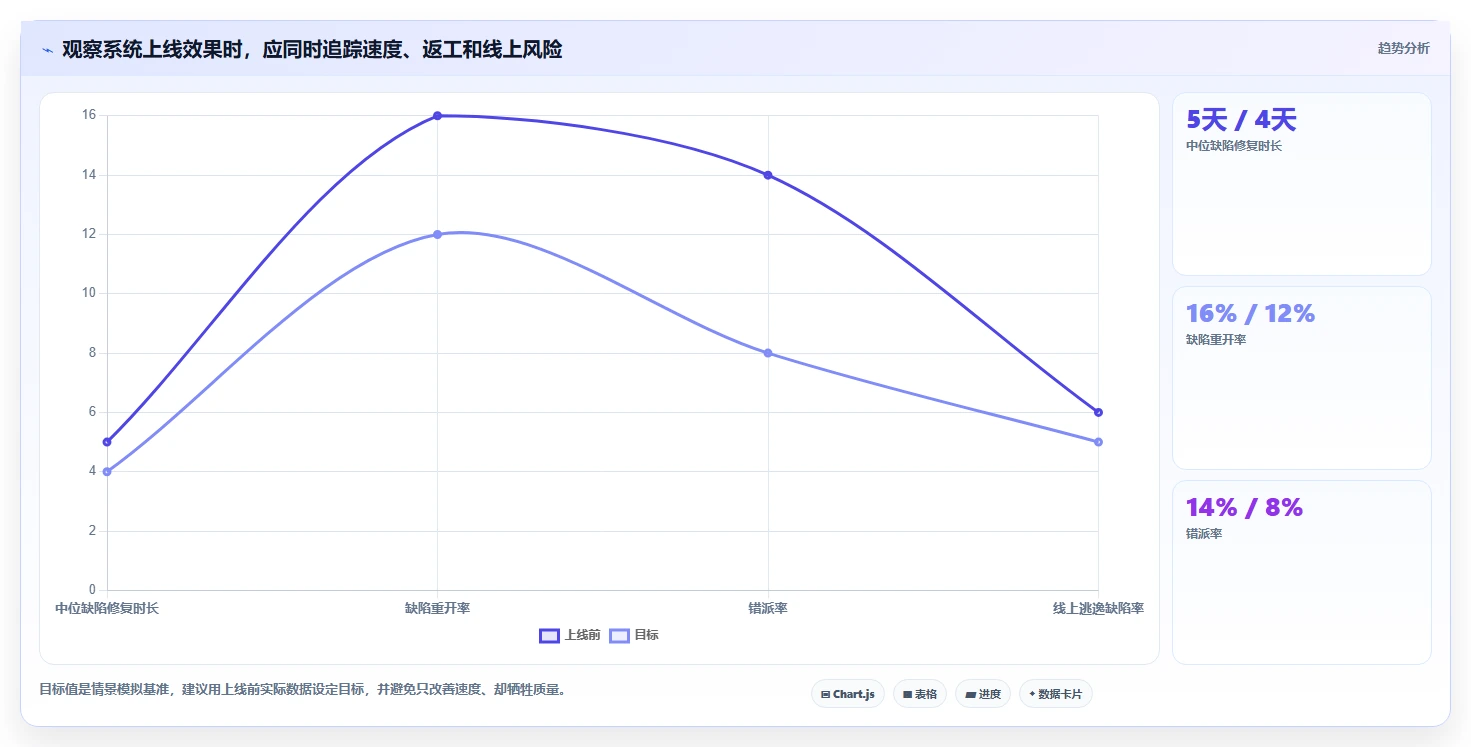Click the 中位缺陷修复时长 caption in the first card
This screenshot has height=747, width=1471.
(1234, 146)
